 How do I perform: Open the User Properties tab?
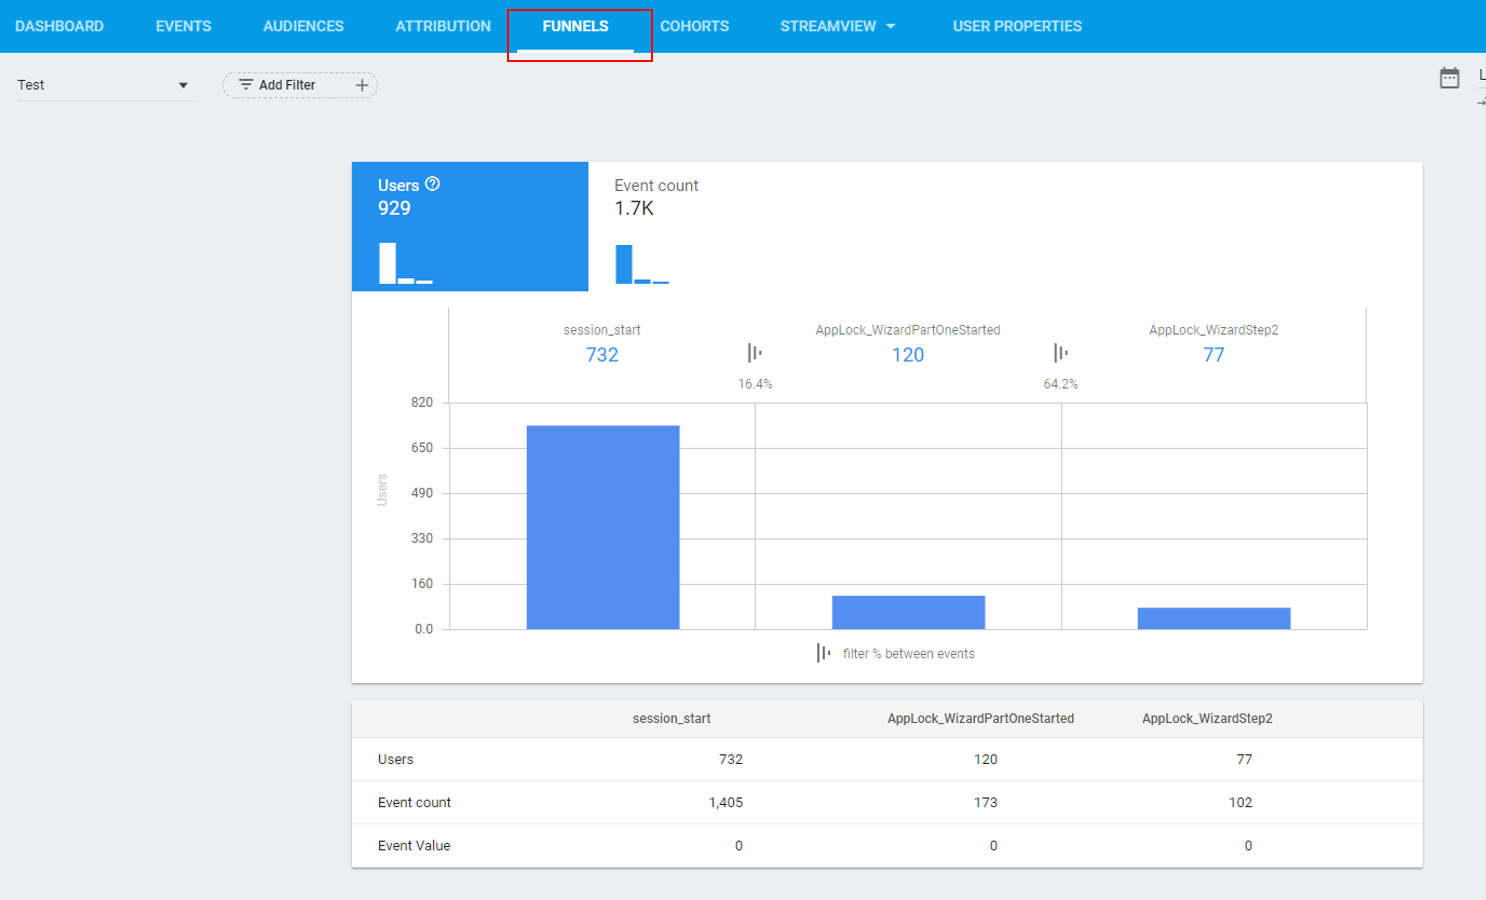pyautogui.click(x=1017, y=26)
